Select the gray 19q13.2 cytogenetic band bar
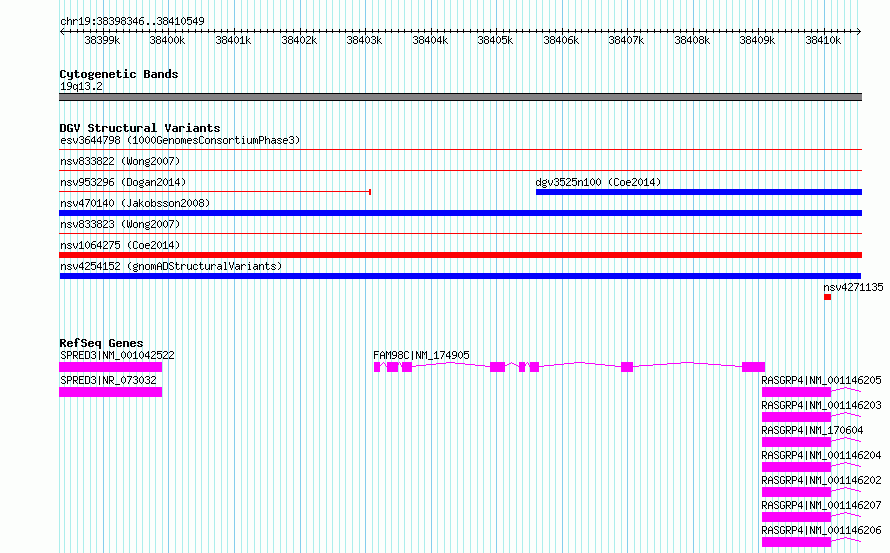 [x=460, y=97]
